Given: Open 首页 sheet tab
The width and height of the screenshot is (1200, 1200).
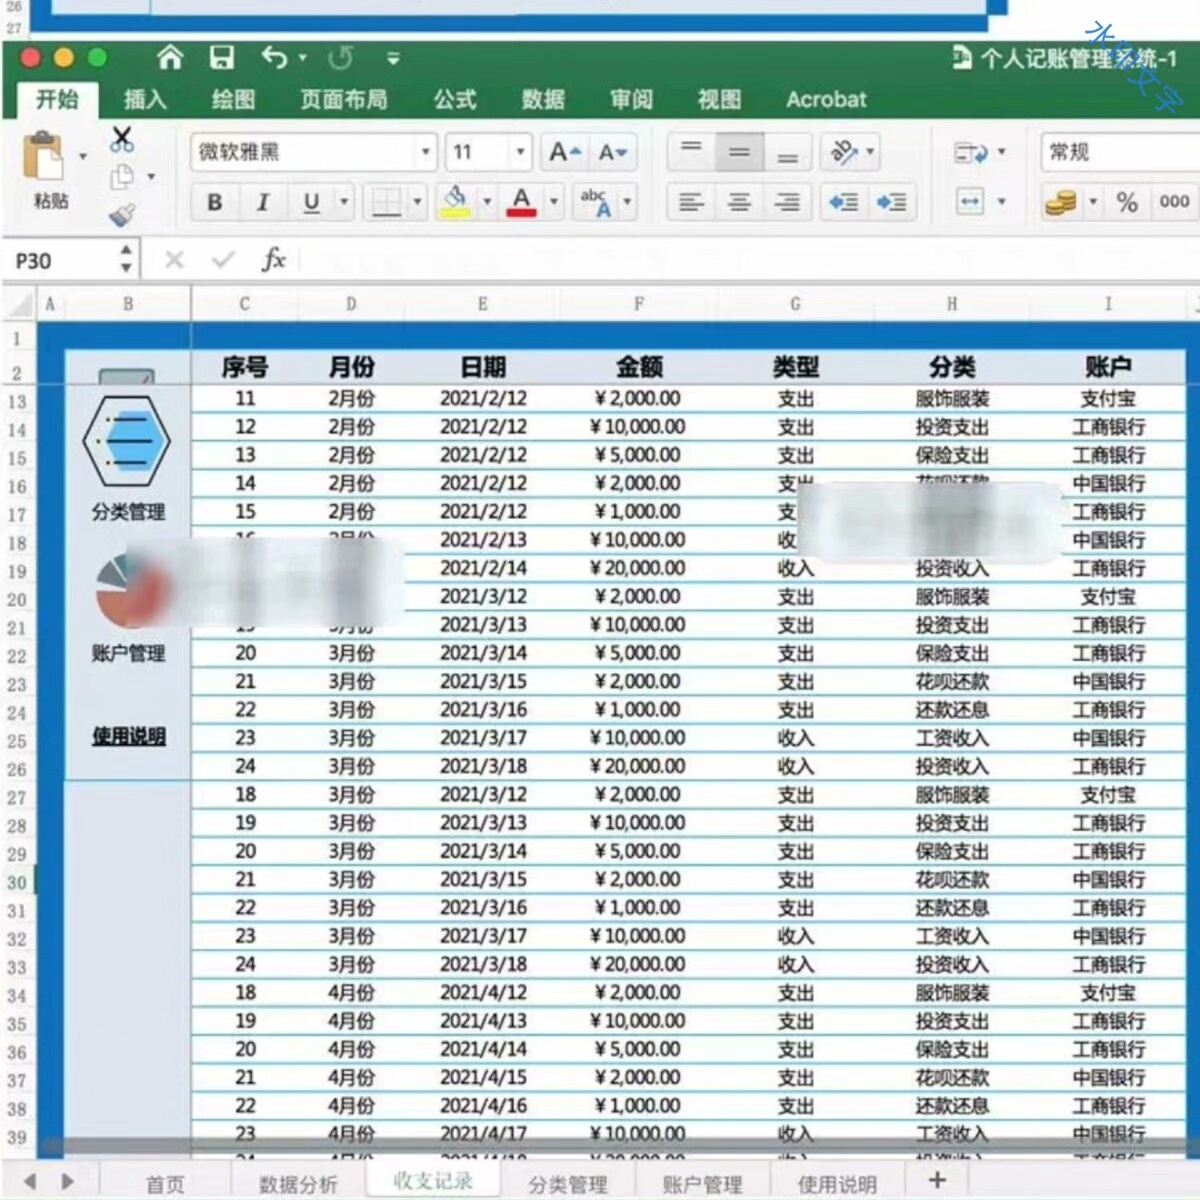Looking at the screenshot, I should [x=165, y=1184].
